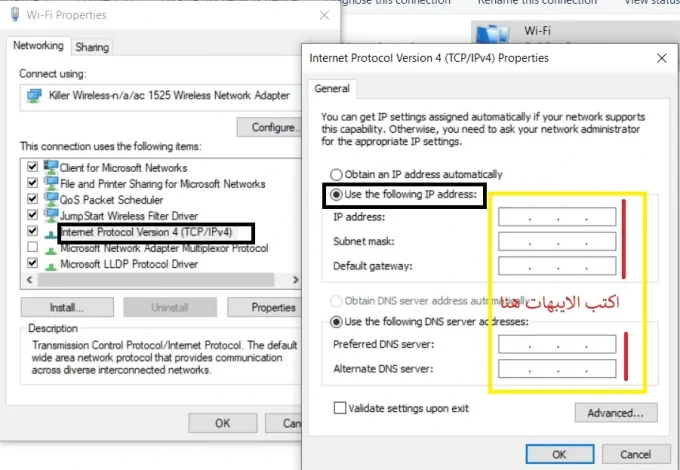680x470 pixels.
Task: Enable Validate settings upon exit
Action: pyautogui.click(x=341, y=408)
